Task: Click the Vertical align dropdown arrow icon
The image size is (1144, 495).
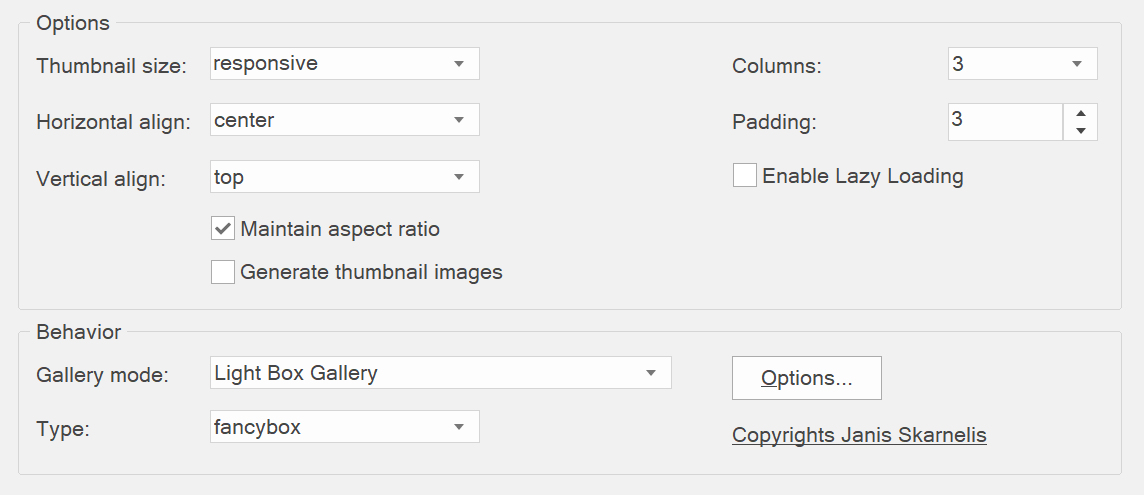Action: click(x=458, y=177)
